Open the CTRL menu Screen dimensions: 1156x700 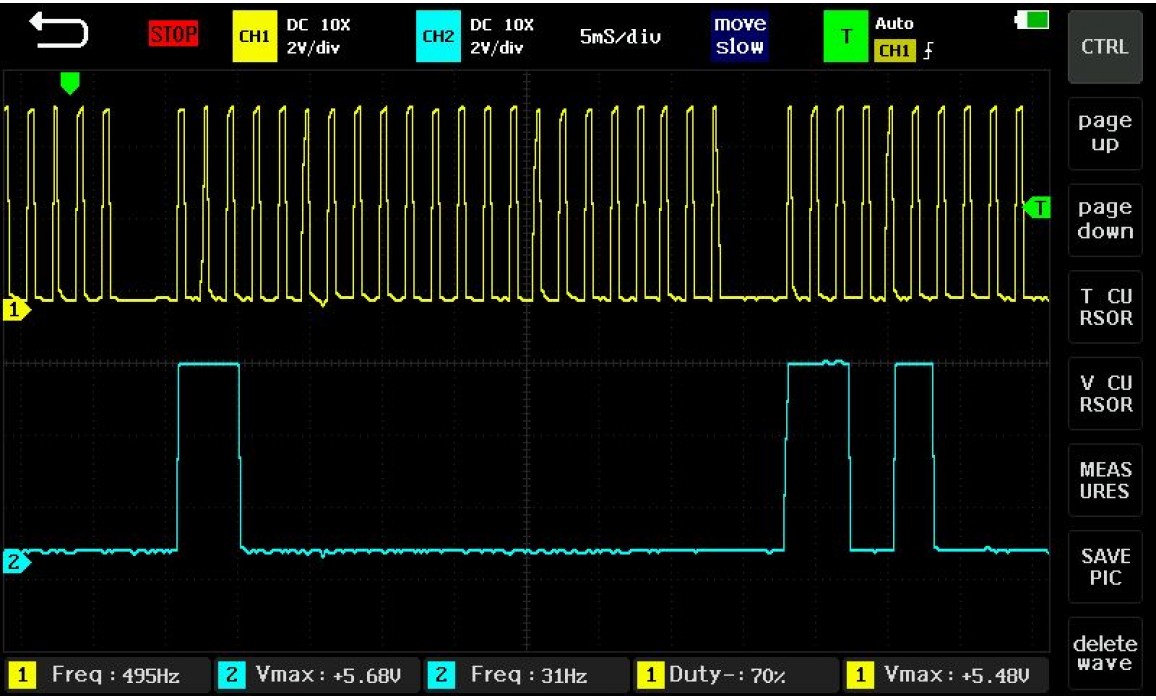pyautogui.click(x=1104, y=47)
